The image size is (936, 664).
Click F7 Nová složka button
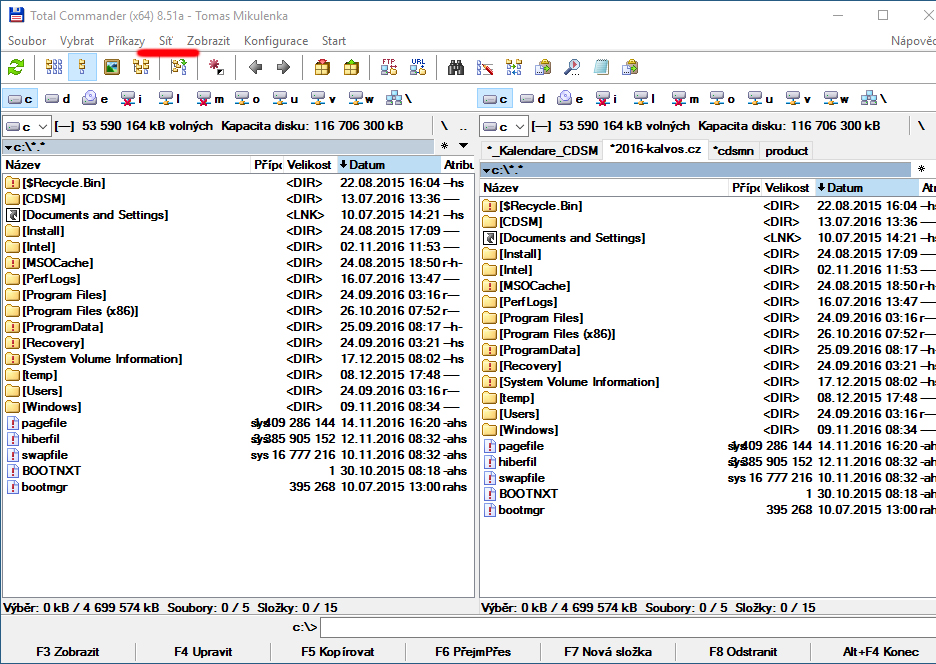[608, 651]
